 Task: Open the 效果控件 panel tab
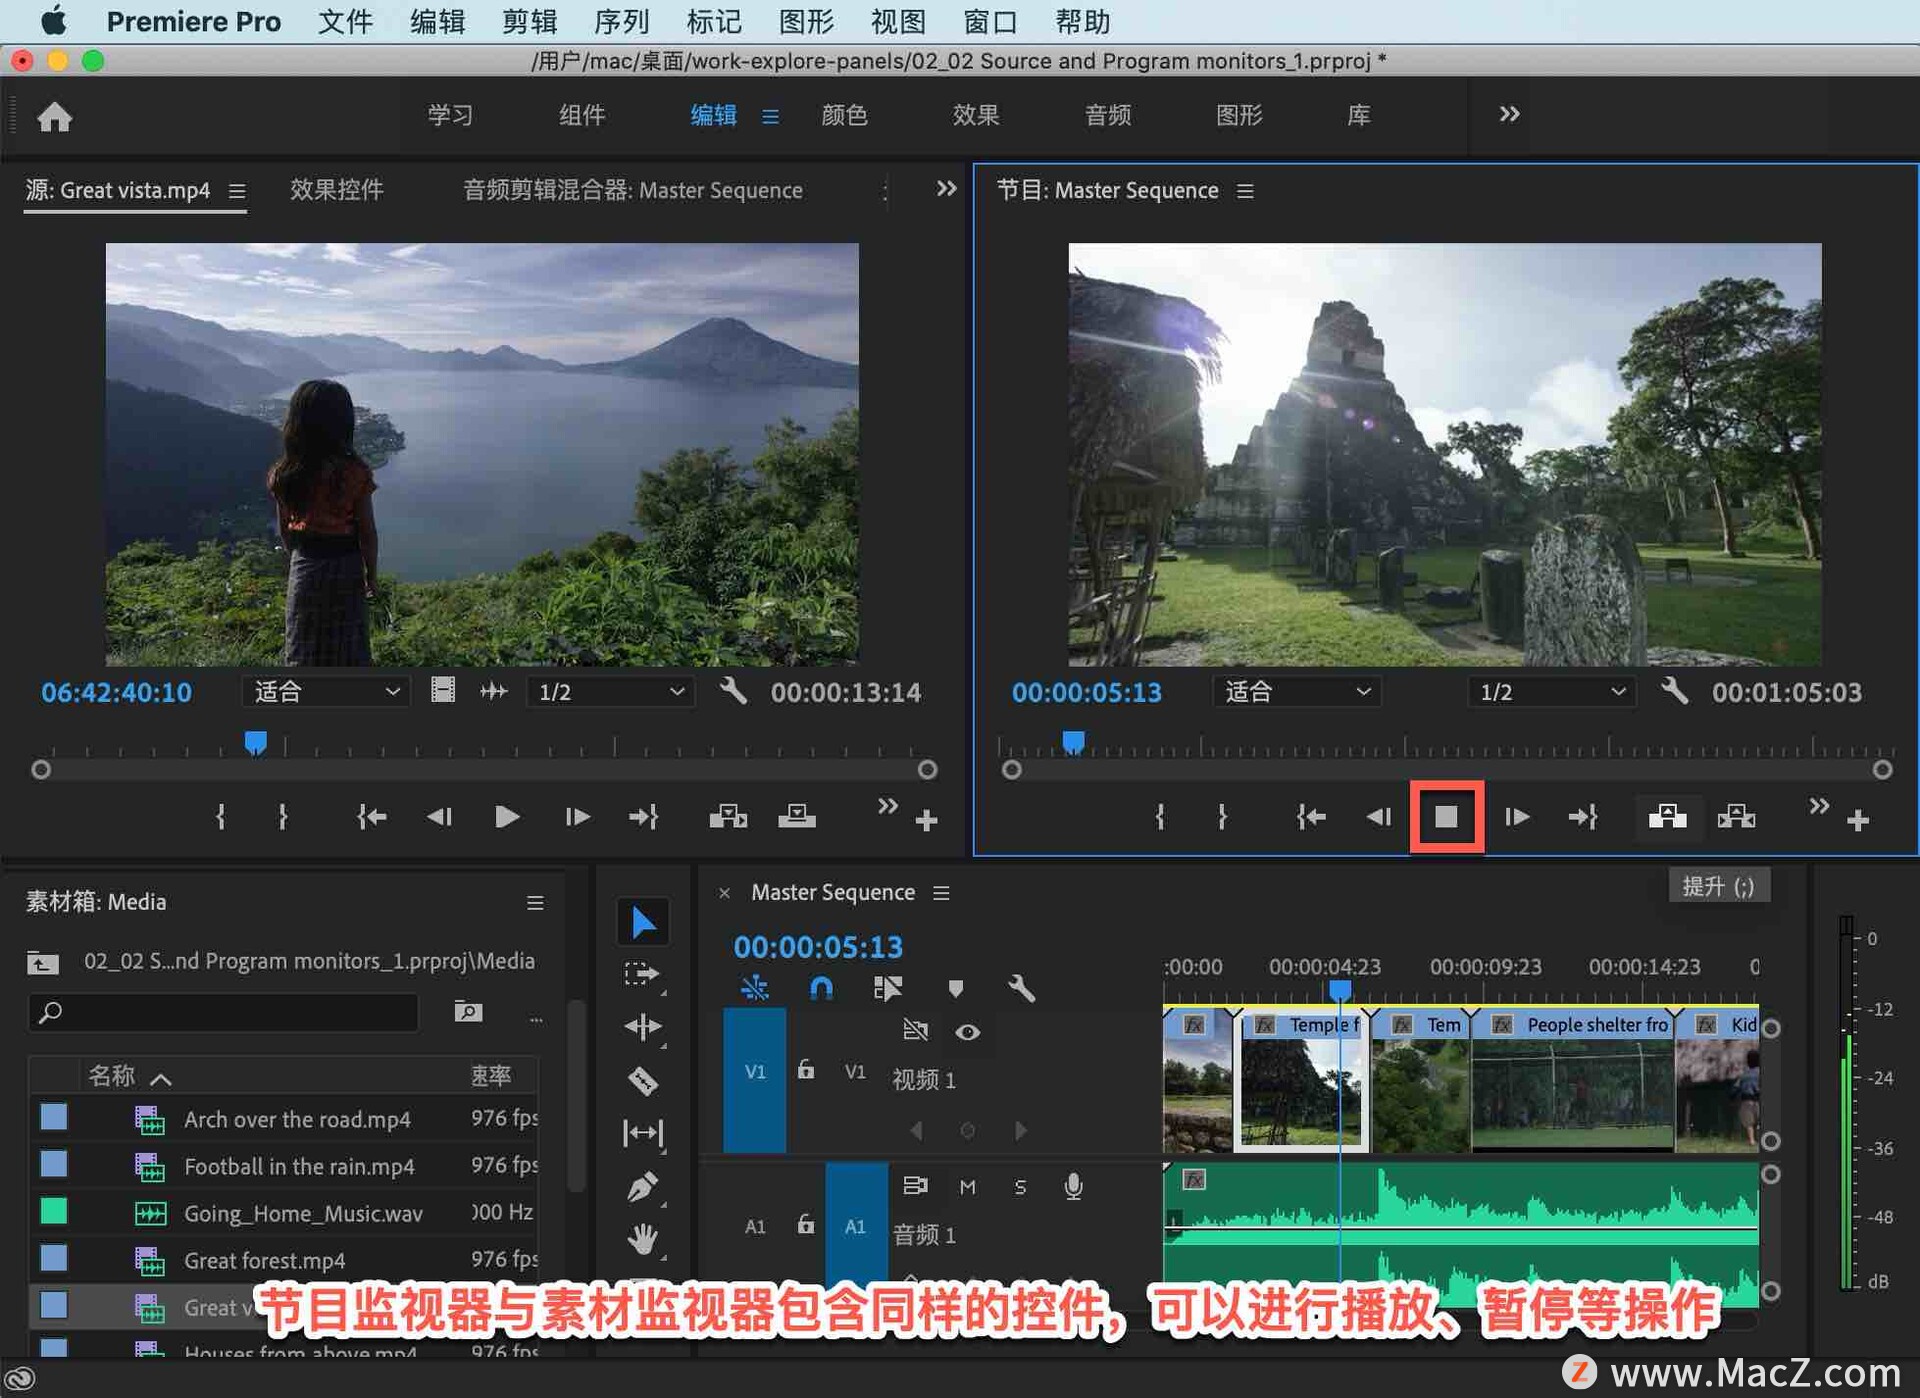(336, 190)
